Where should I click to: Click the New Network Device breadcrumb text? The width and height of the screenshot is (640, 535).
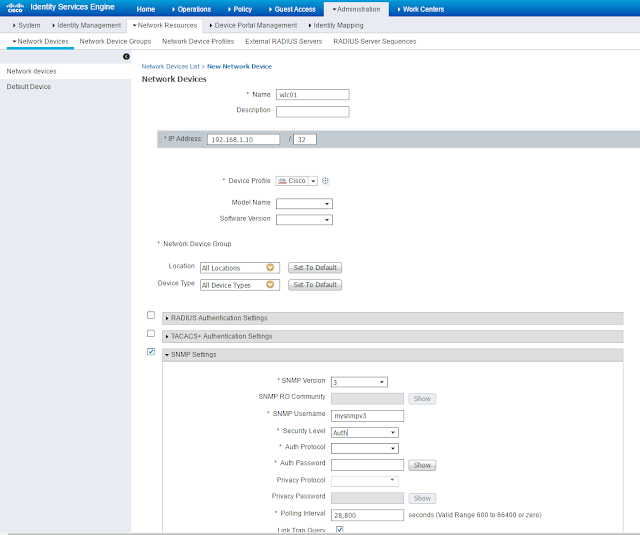pos(239,66)
